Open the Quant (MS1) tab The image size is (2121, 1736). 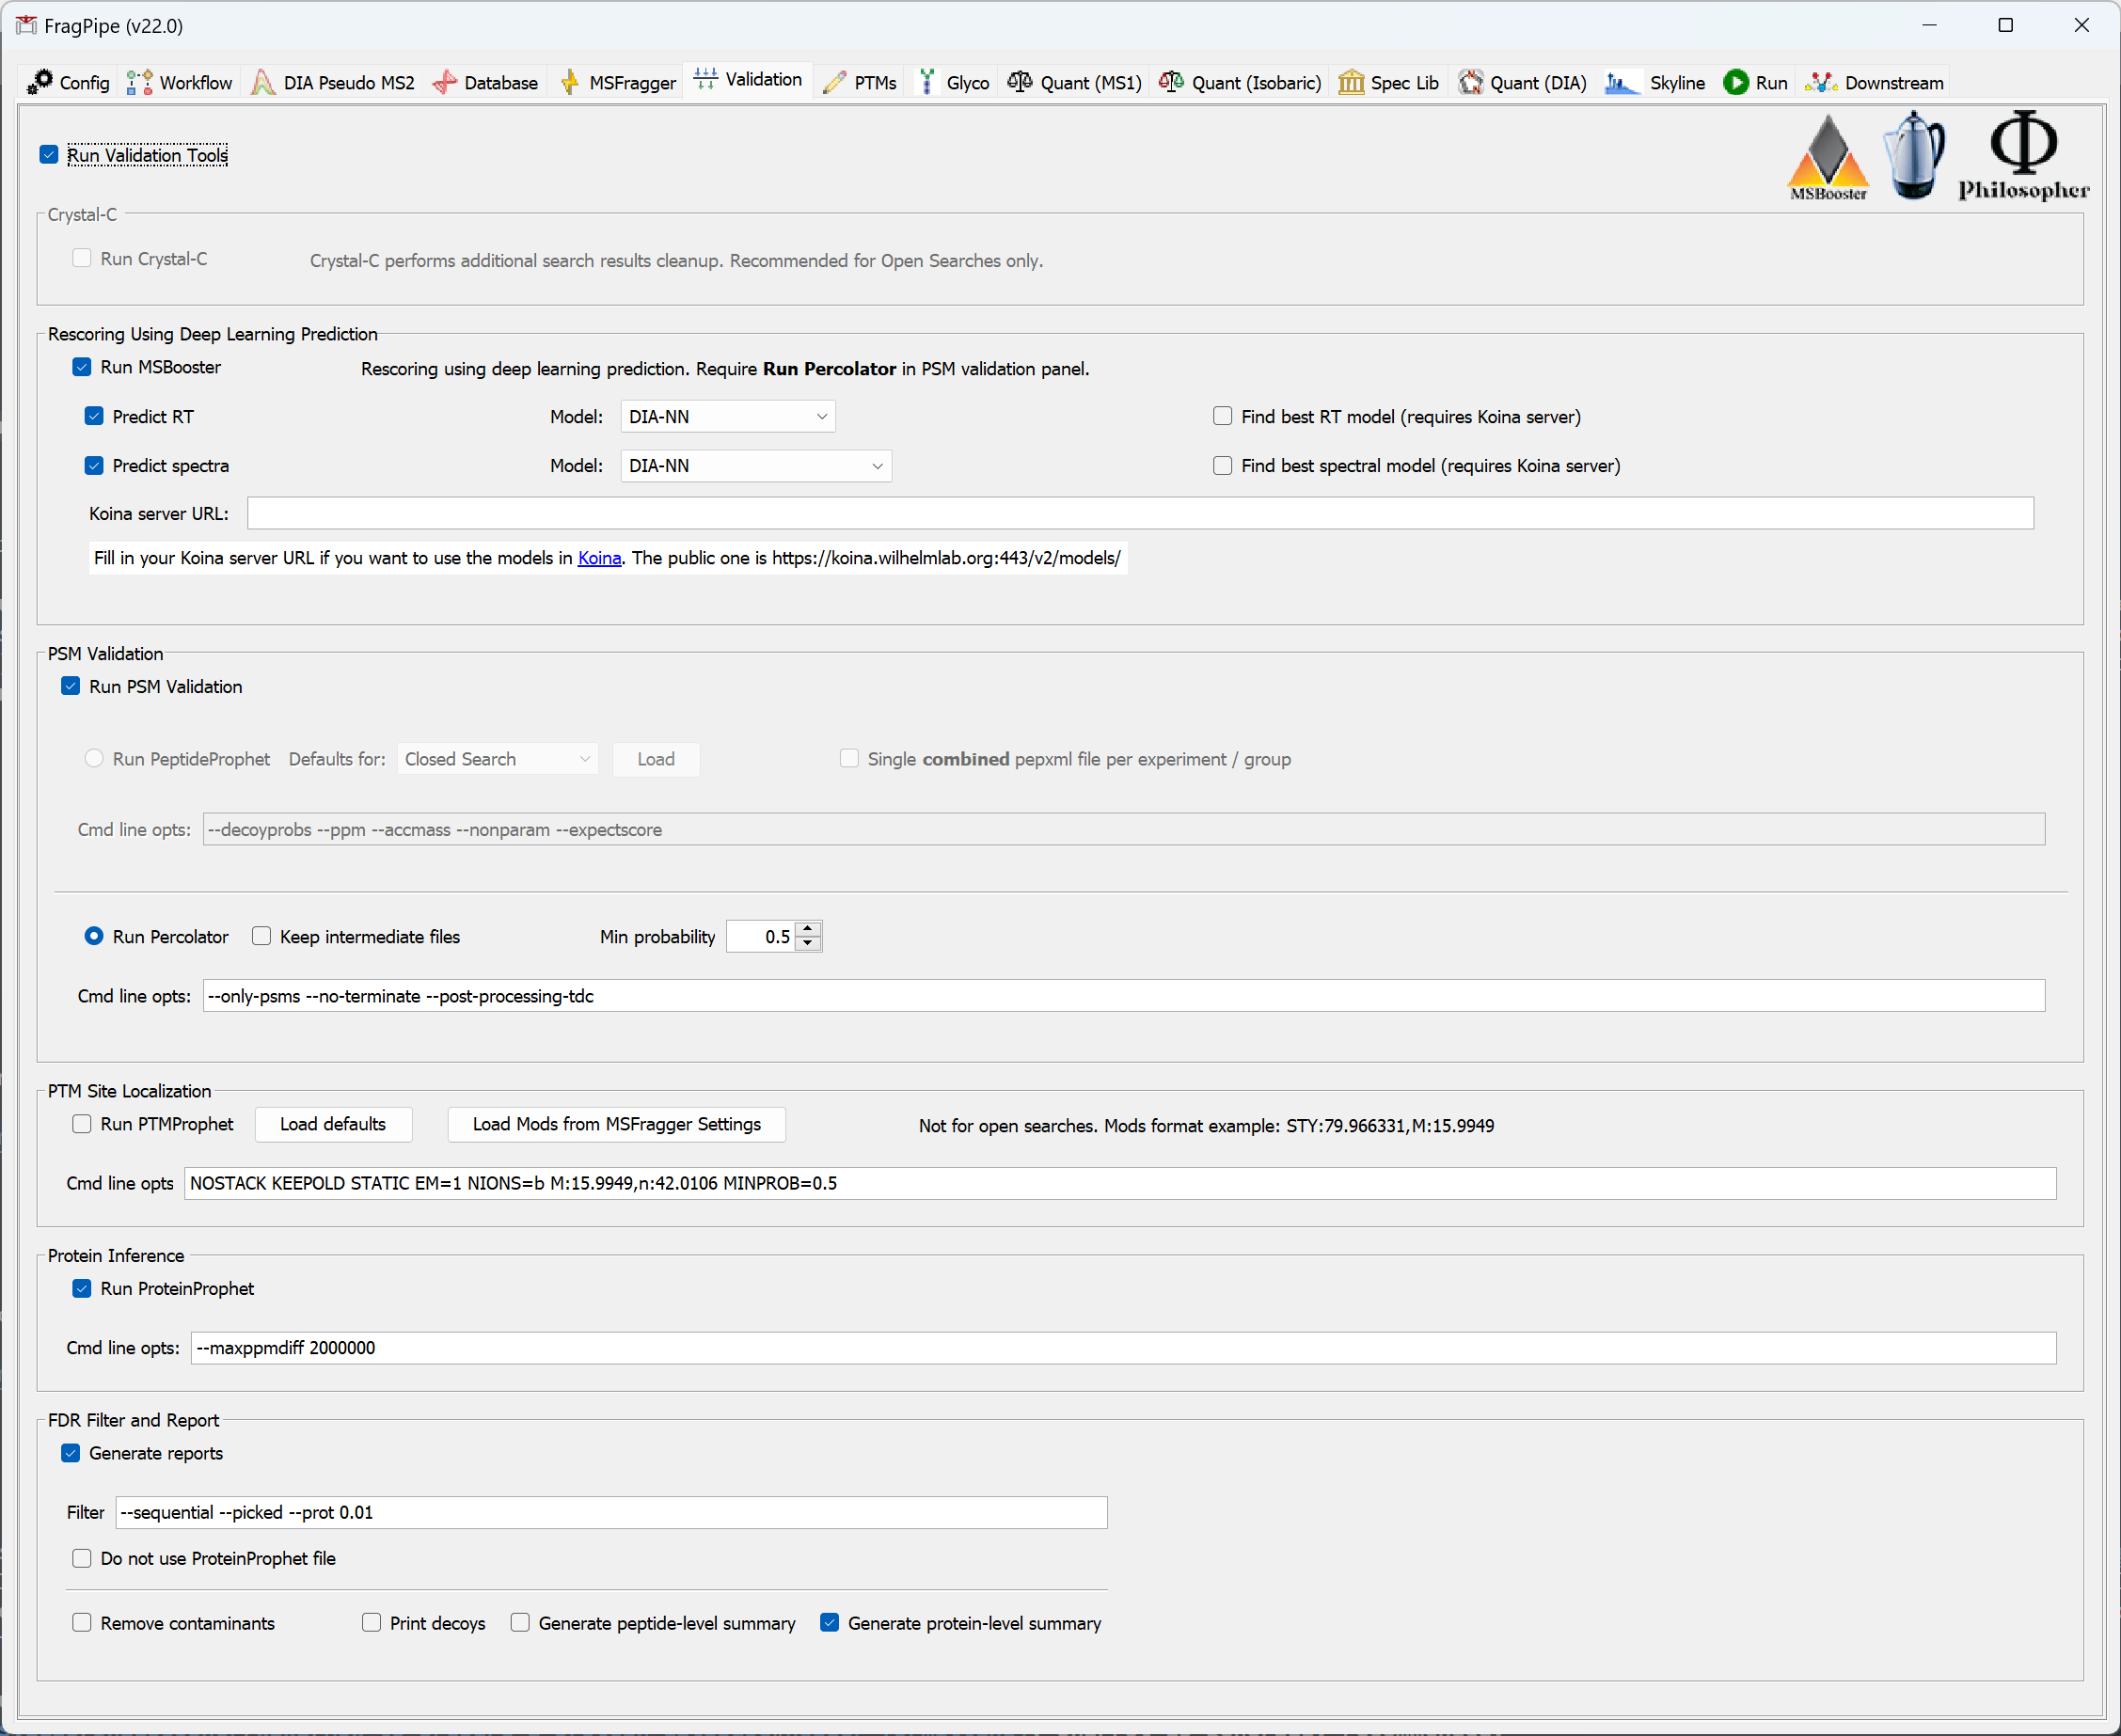1075,82
